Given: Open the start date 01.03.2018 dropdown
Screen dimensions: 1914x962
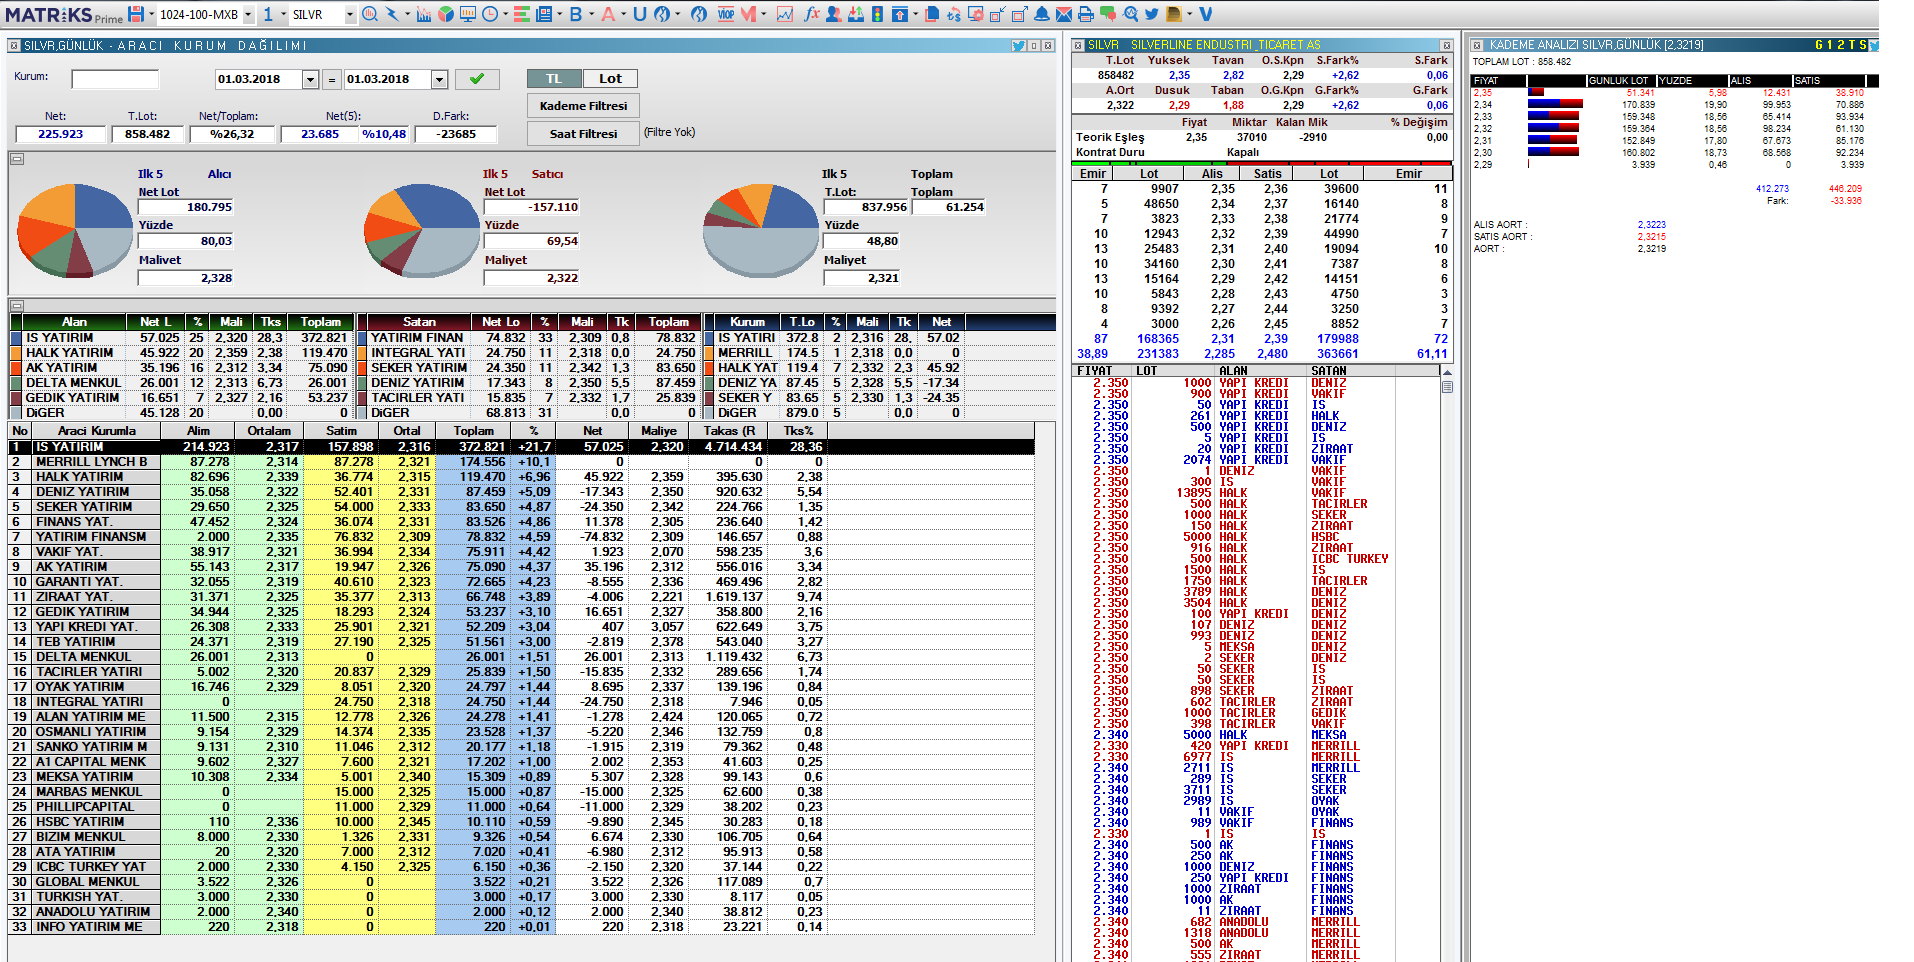Looking at the screenshot, I should (x=310, y=79).
